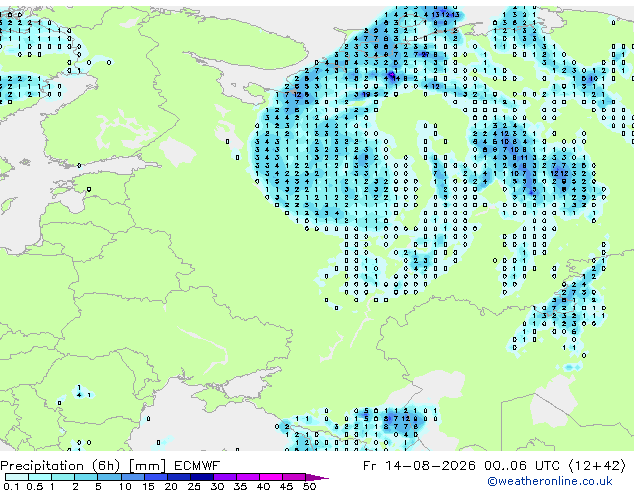
Task: Click the '(12+42)' model run label
Action: 597,466
